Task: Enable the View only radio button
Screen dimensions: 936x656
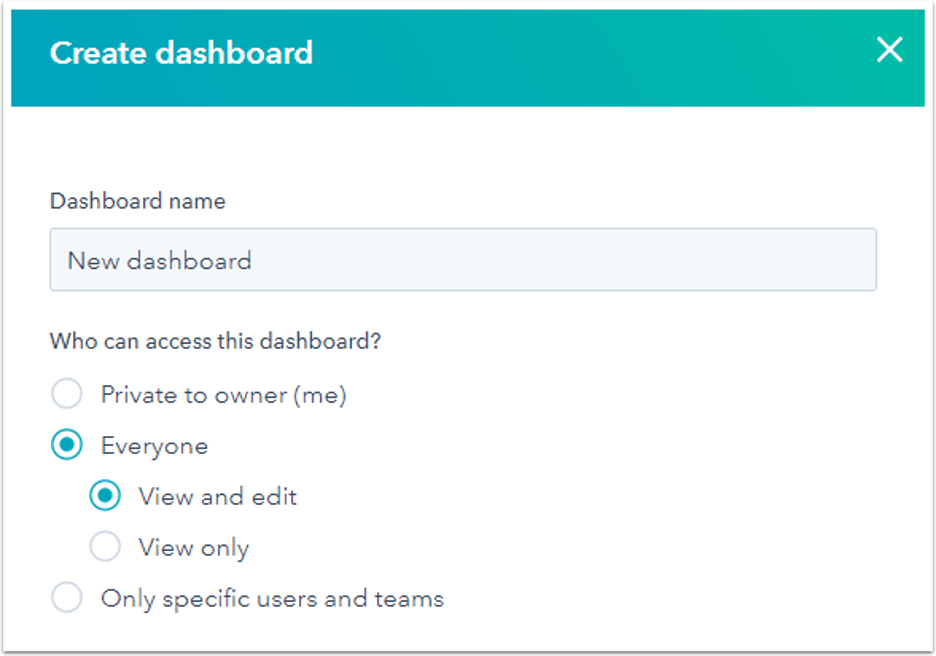Action: [105, 547]
